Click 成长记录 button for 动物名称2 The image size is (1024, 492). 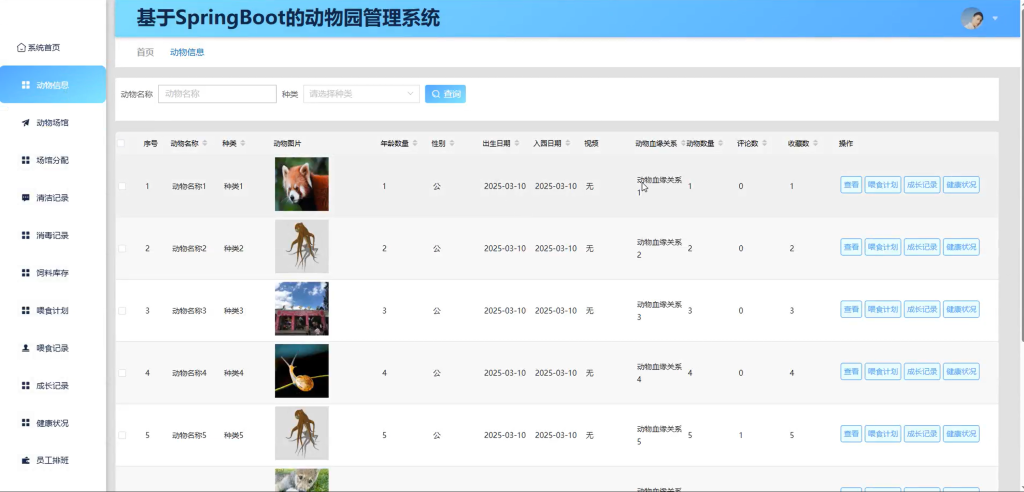[x=922, y=247]
